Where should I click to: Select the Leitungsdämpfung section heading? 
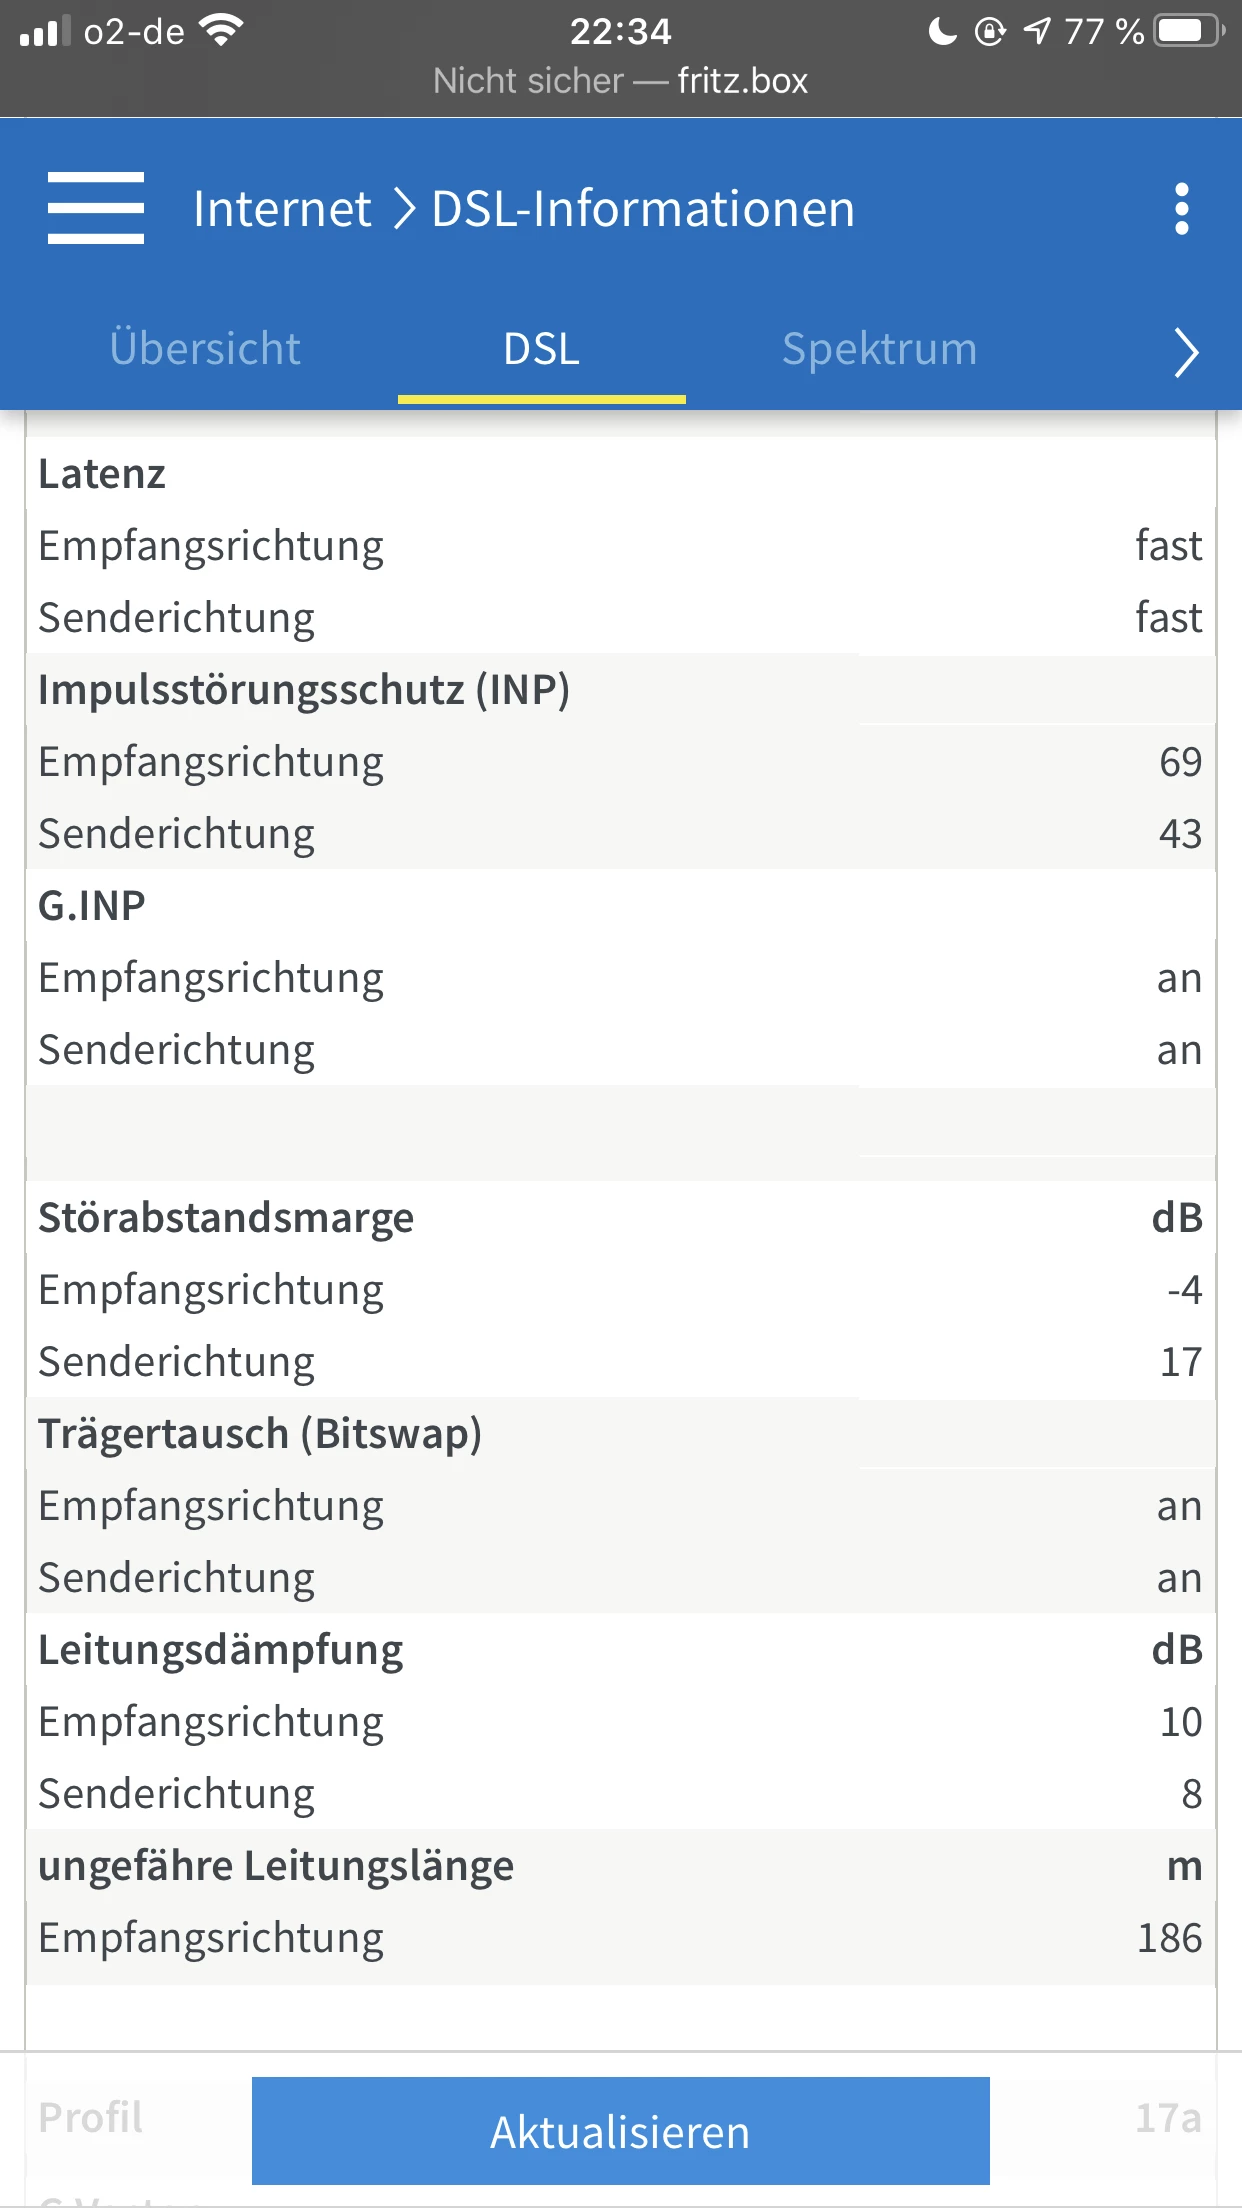pos(221,1650)
